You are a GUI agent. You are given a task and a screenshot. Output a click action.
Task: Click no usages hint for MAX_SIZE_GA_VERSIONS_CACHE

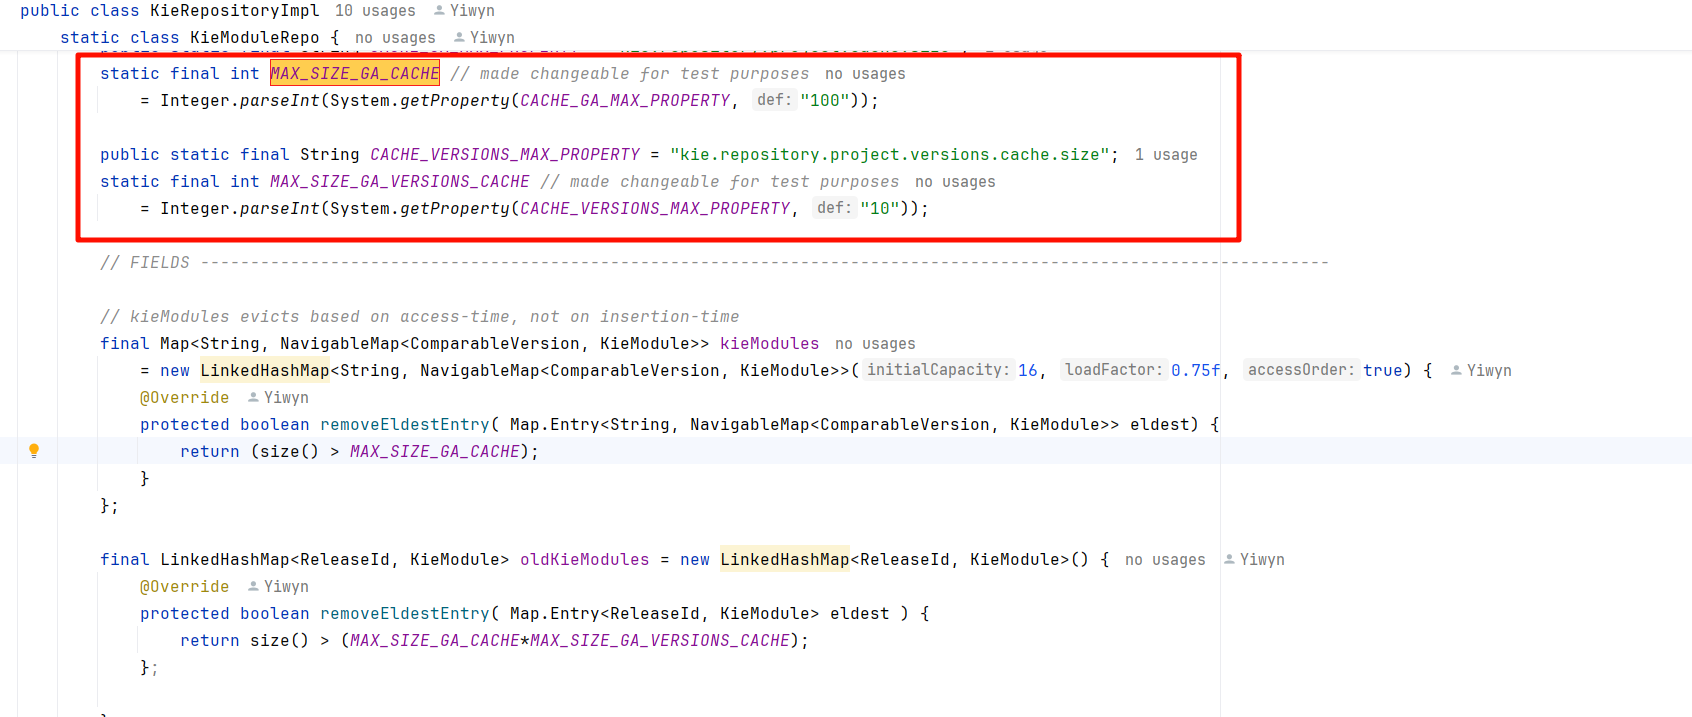955,182
